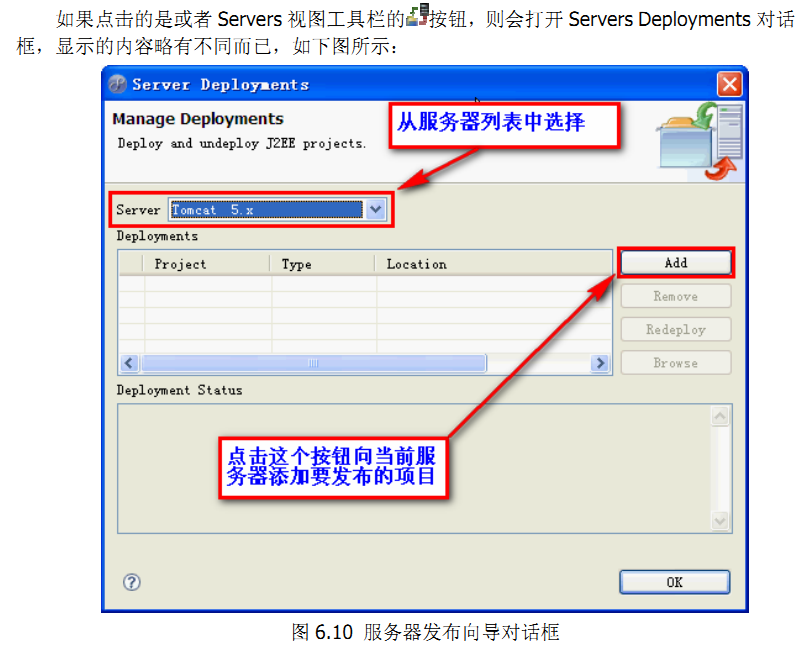Screen dimensions: 808x650
Task: Click the Deployment Status label
Action: click(179, 390)
